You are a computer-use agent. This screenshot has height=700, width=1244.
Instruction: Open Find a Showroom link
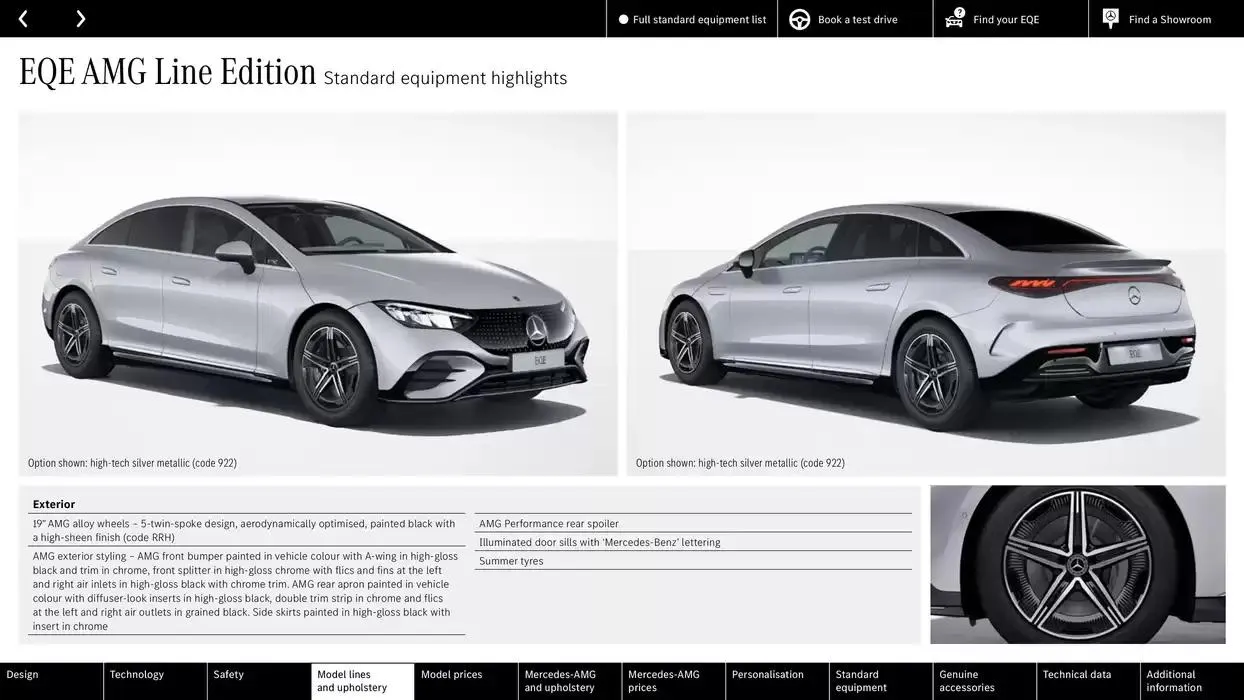tap(1166, 19)
